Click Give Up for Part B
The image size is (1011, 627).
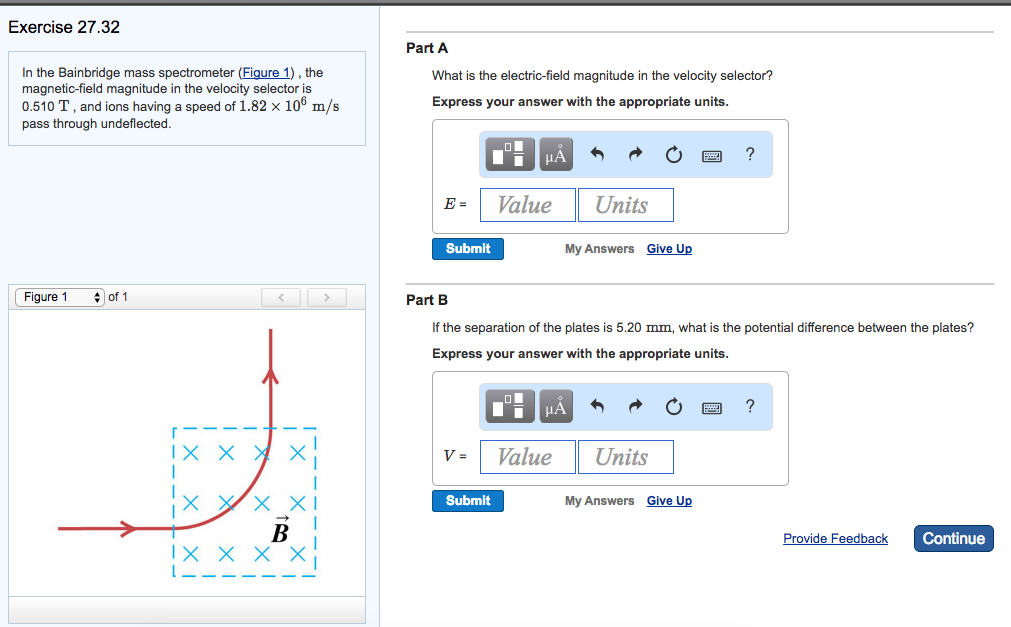pyautogui.click(x=668, y=500)
